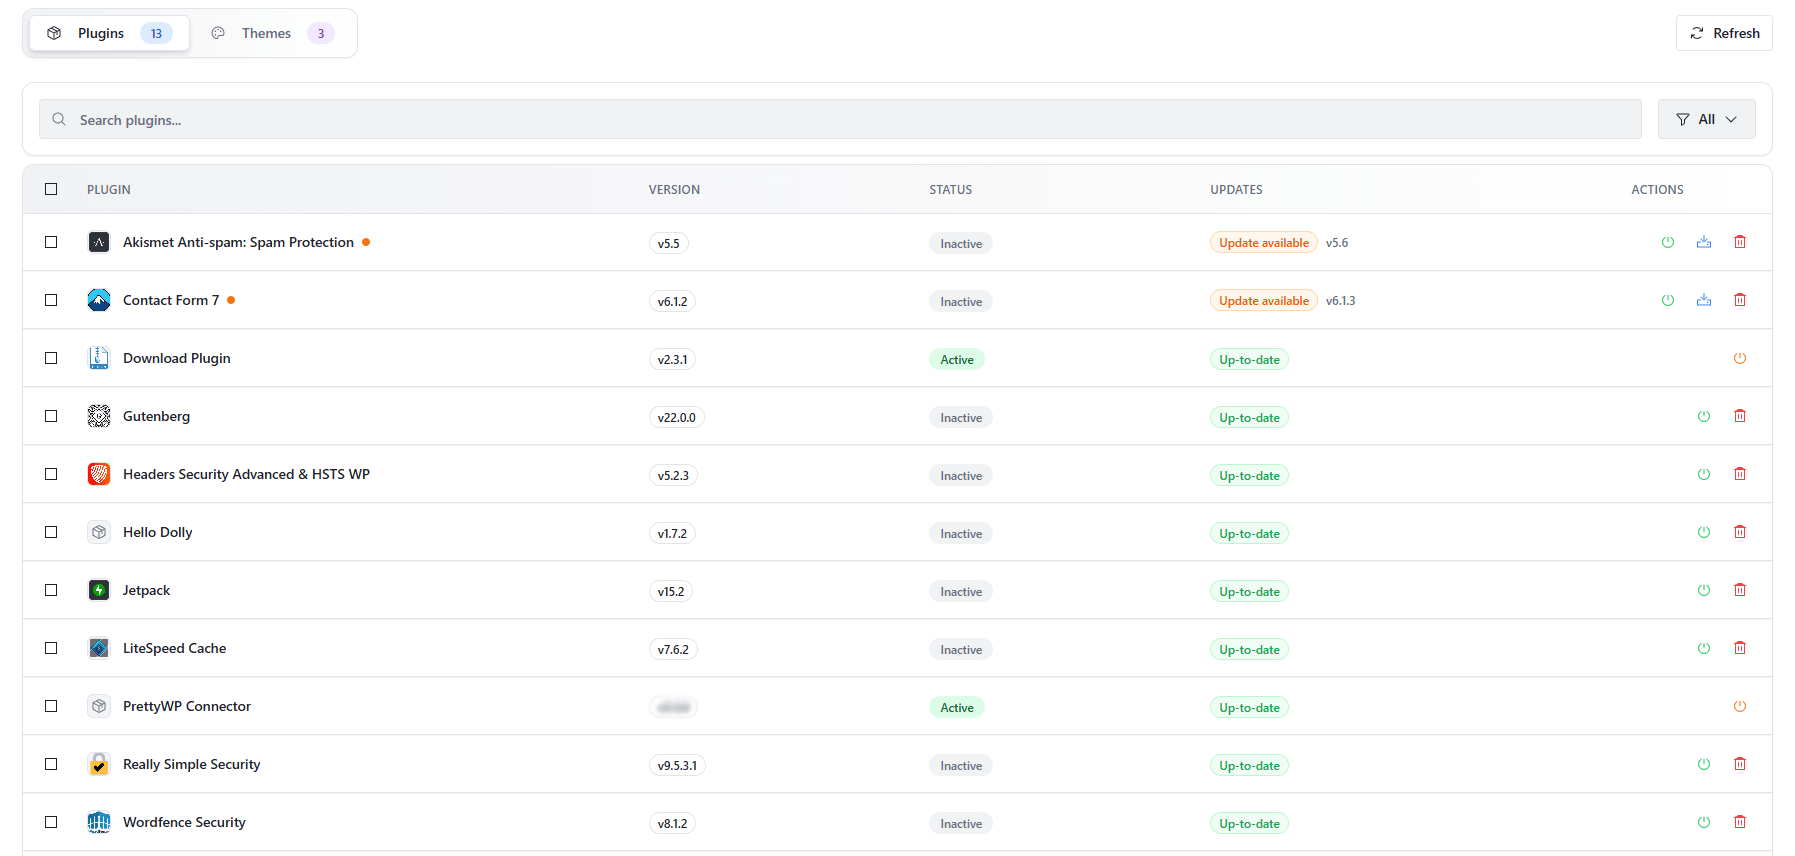Delete the Contact Form 7 plugin
The image size is (1795, 856).
coord(1739,300)
